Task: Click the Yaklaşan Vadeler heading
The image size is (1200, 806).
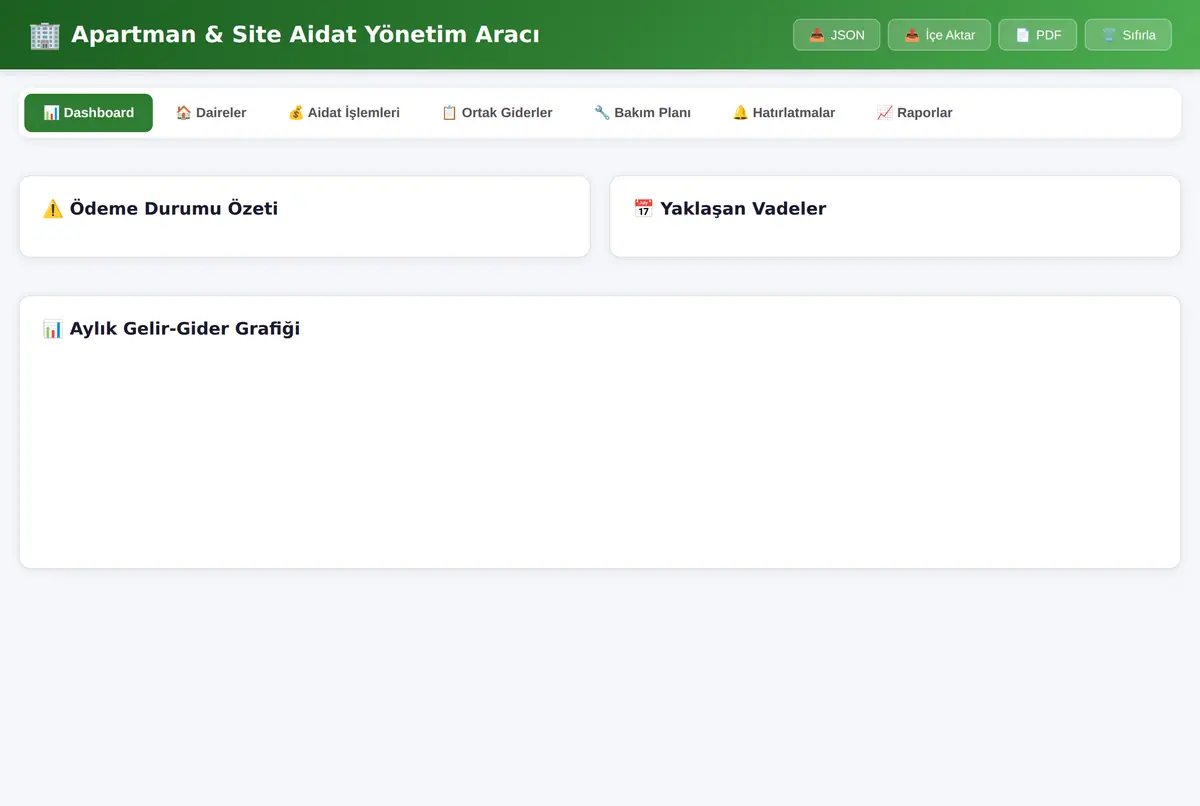Action: click(x=743, y=209)
